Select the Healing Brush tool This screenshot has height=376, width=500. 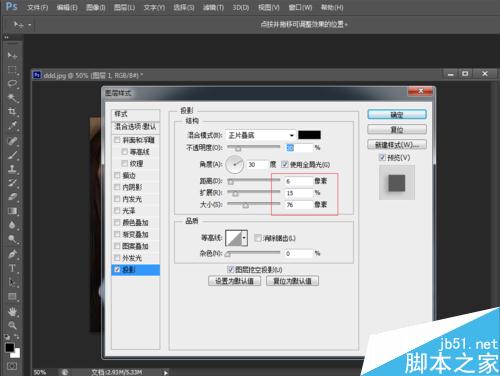12,141
